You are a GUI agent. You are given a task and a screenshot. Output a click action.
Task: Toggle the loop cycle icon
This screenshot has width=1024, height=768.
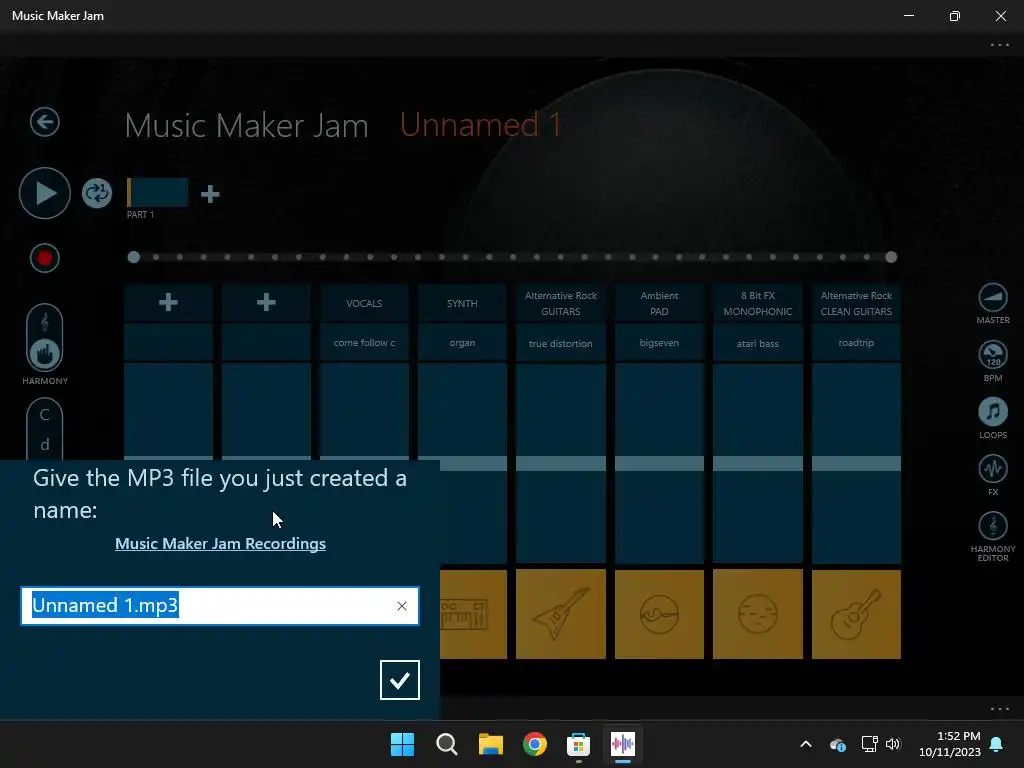[x=97, y=193]
